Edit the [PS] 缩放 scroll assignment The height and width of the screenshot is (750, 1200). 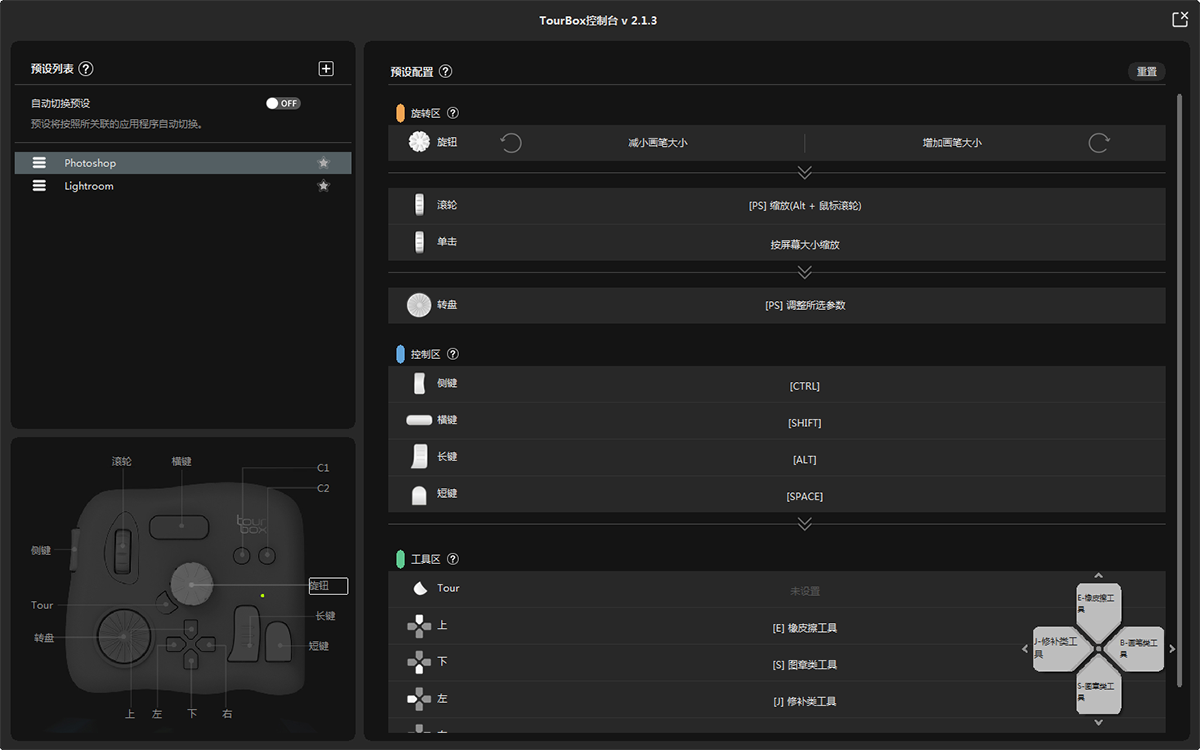[805, 206]
